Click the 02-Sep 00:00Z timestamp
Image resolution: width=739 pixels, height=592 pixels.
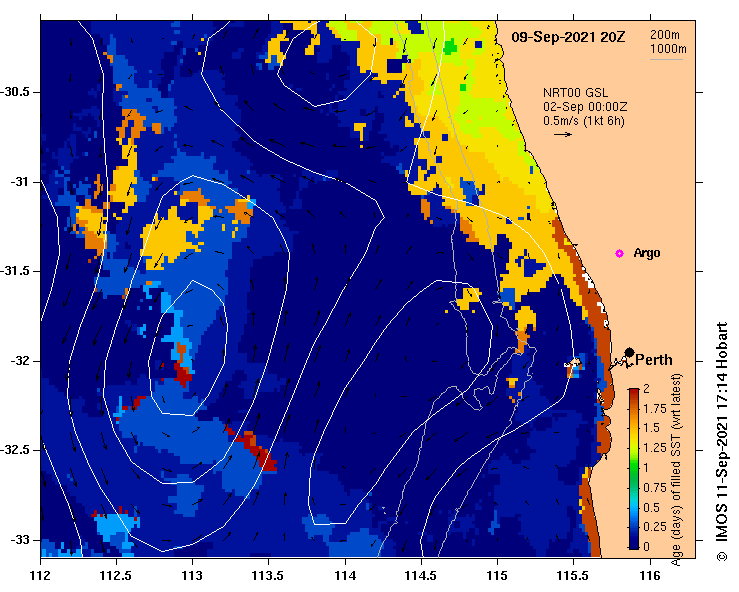pos(585,107)
